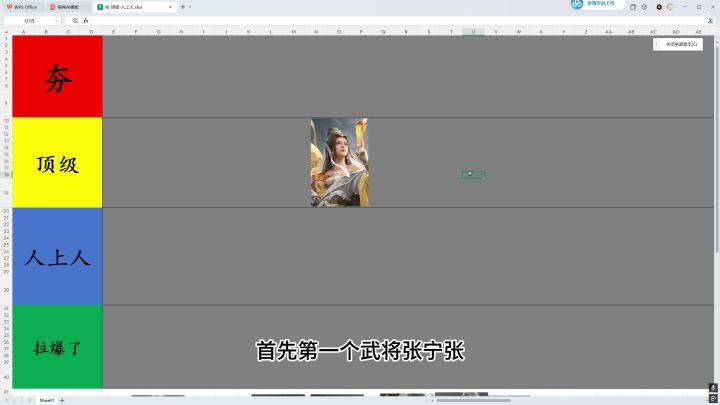The image size is (720, 405).
Task: Select column E header
Action: (113, 32)
